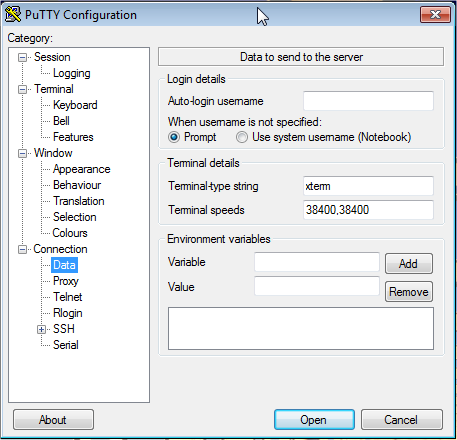The image size is (457, 440).
Task: Select Bell in the category tree
Action: (x=61, y=121)
